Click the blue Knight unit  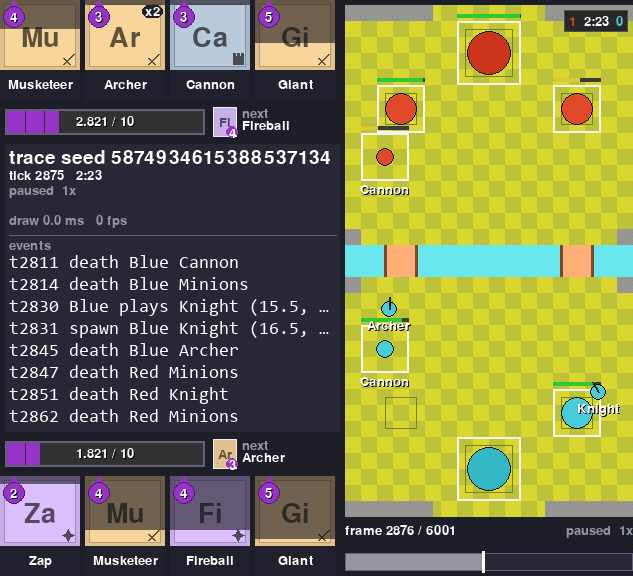[x=598, y=391]
